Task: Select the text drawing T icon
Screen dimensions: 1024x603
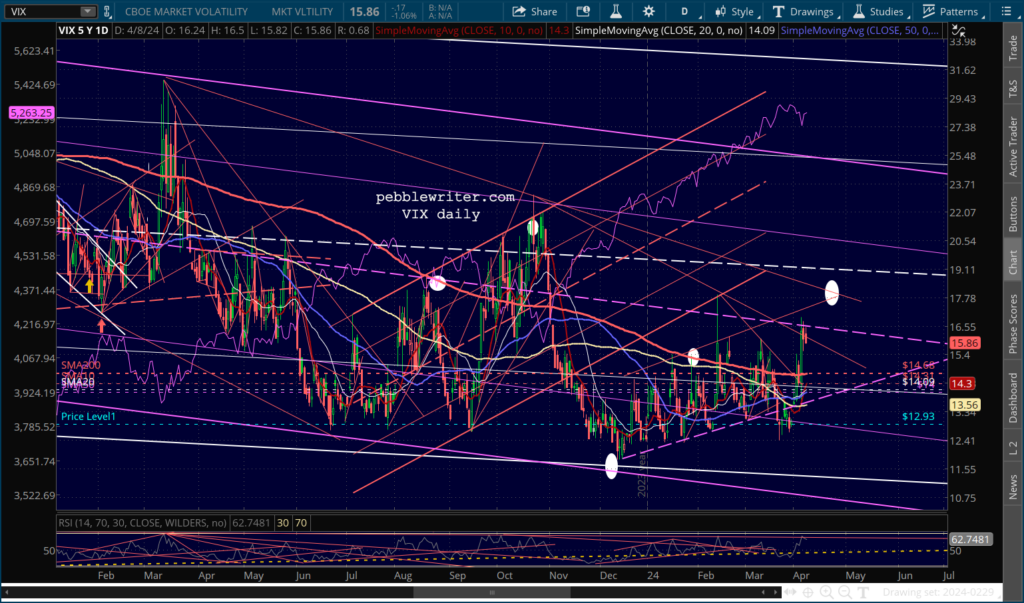Action: pos(863,593)
